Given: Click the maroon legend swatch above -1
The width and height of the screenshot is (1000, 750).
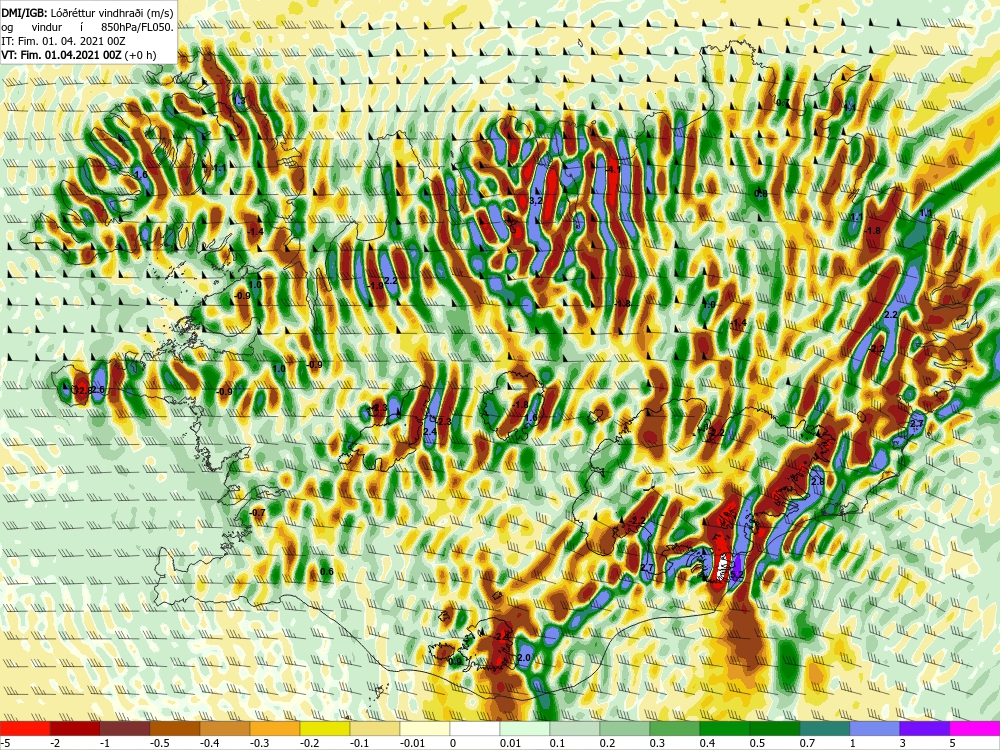Looking at the screenshot, I should (x=125, y=728).
